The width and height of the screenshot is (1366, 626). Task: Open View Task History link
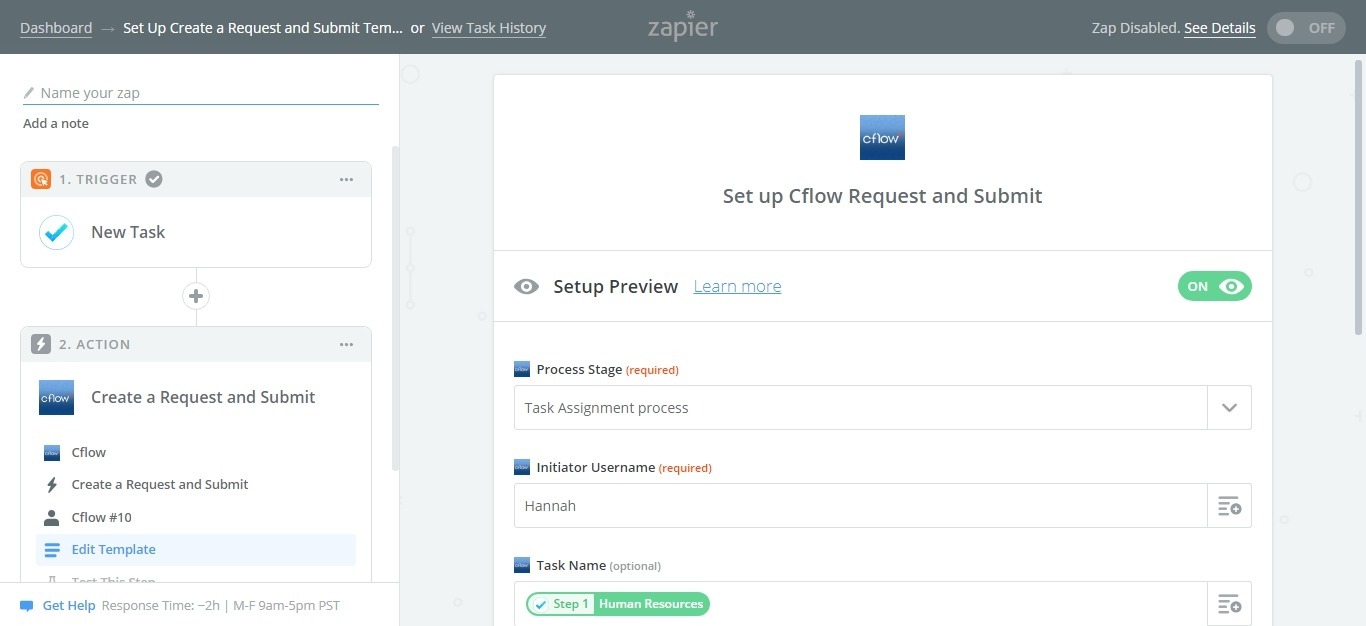point(489,28)
